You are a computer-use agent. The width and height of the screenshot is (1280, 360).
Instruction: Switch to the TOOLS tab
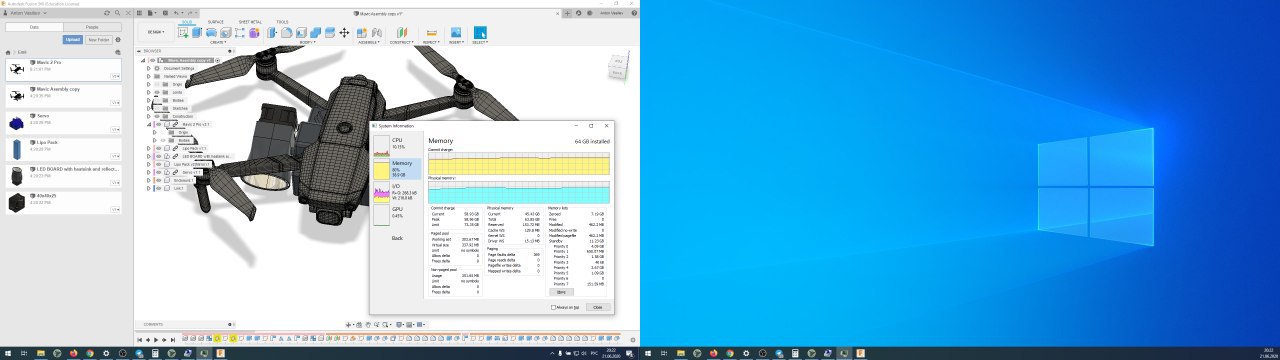pyautogui.click(x=282, y=22)
